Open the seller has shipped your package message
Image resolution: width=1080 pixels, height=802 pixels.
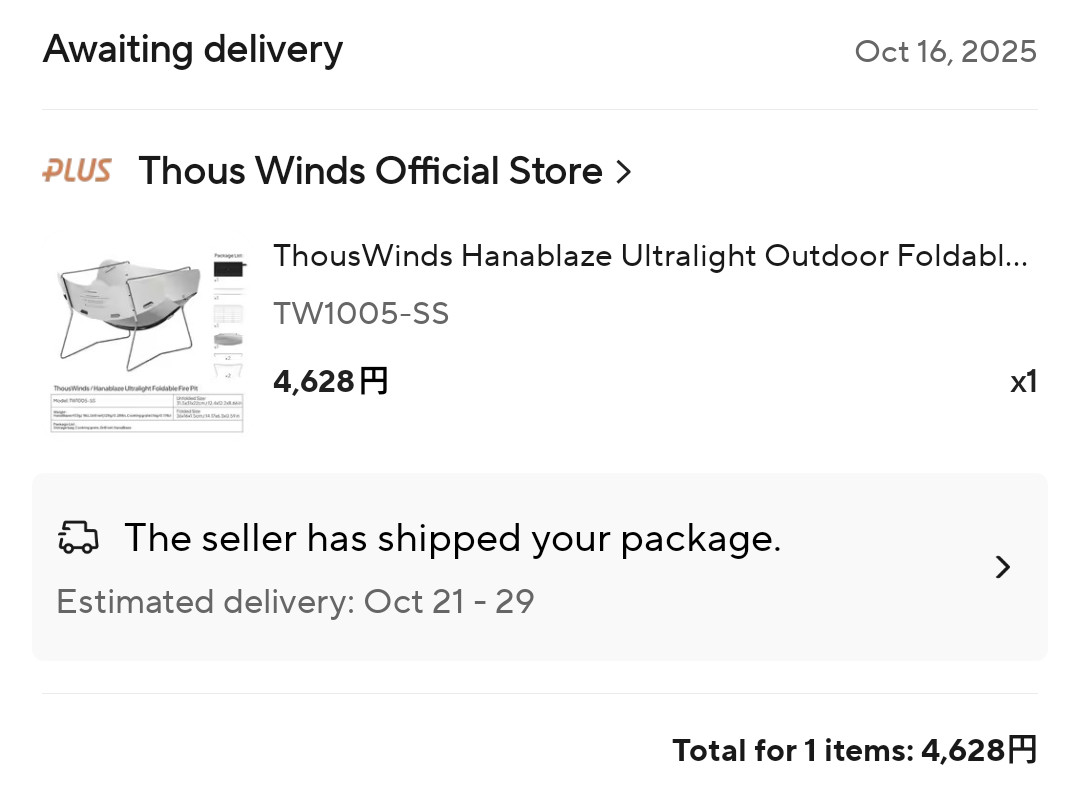point(452,538)
